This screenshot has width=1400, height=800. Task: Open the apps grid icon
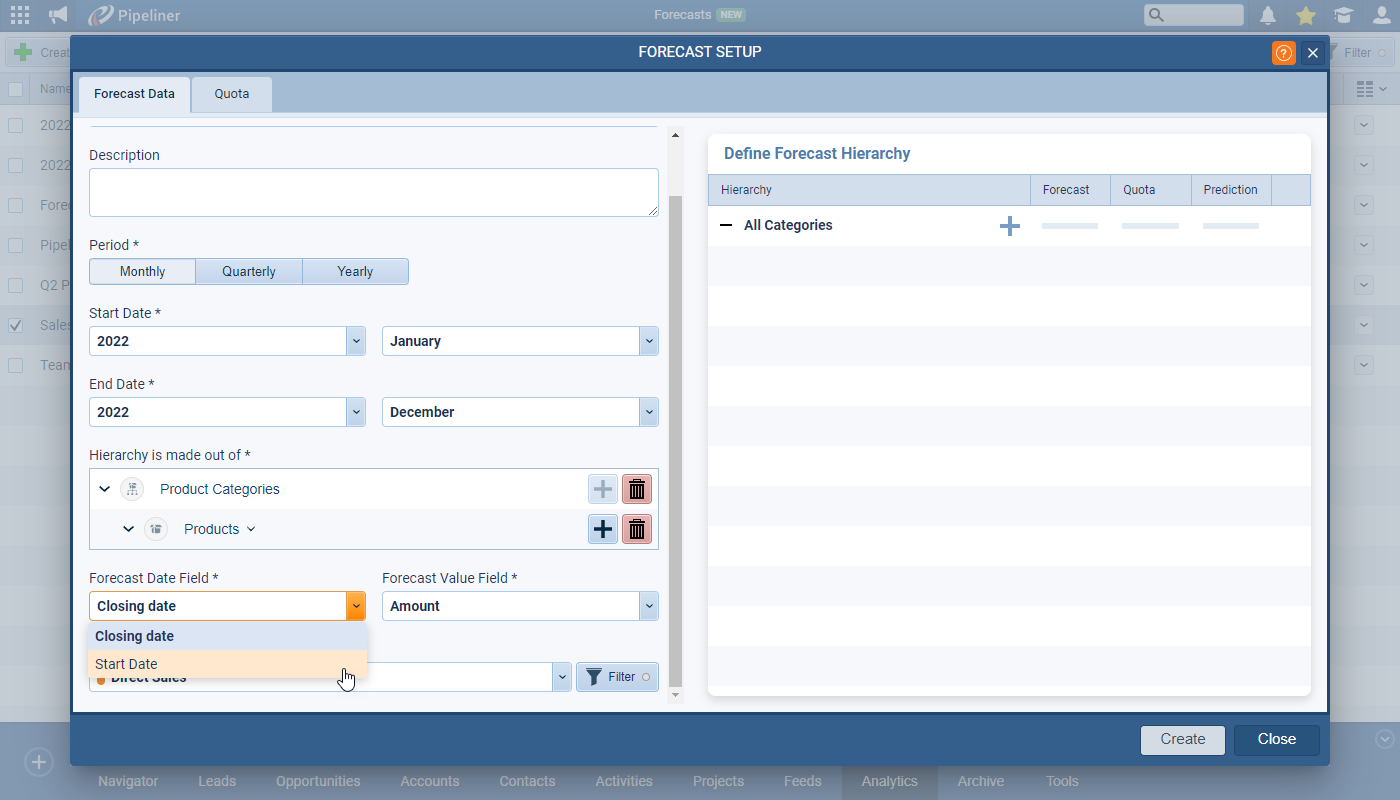point(20,15)
